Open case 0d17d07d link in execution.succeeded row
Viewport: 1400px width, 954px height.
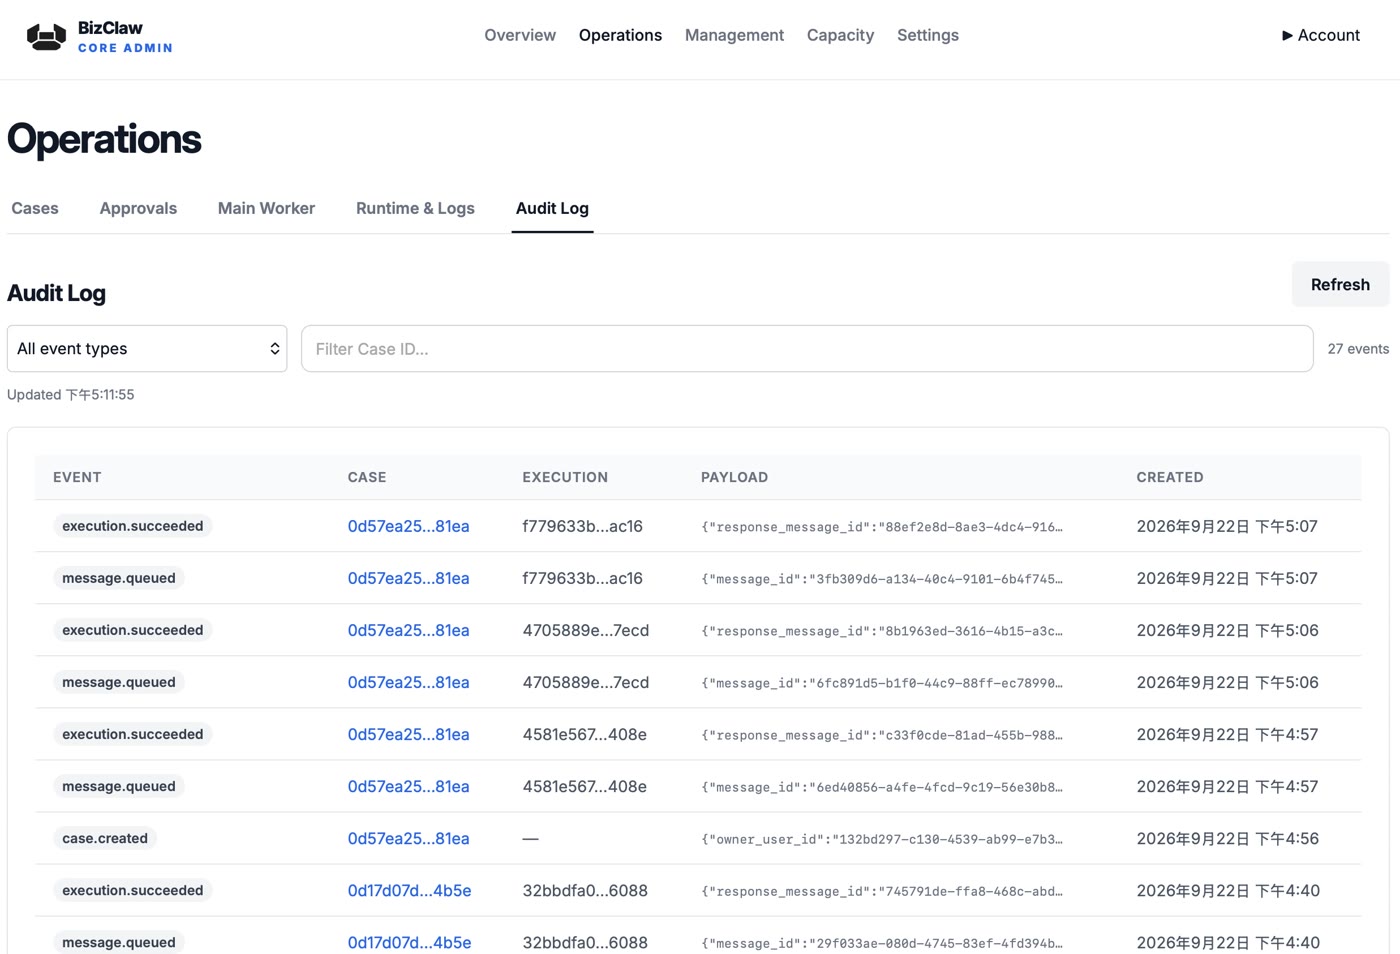[x=409, y=890]
